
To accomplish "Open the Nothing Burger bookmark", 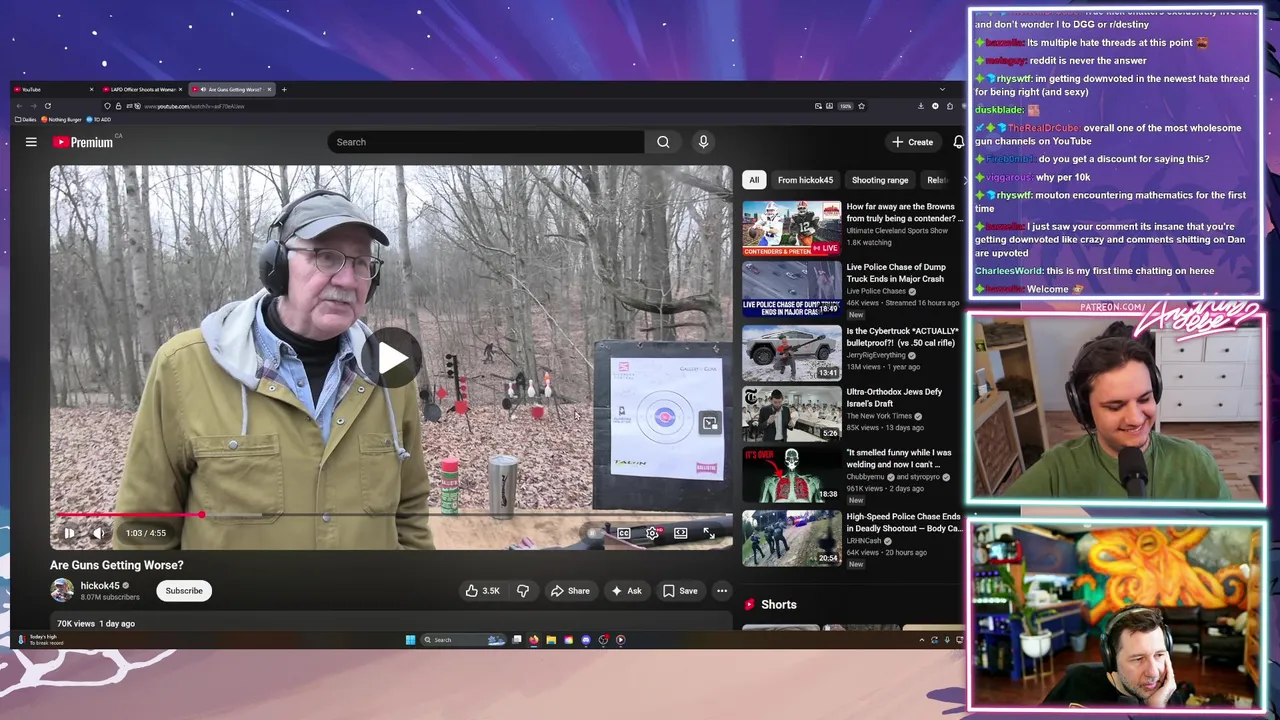I will coord(62,119).
